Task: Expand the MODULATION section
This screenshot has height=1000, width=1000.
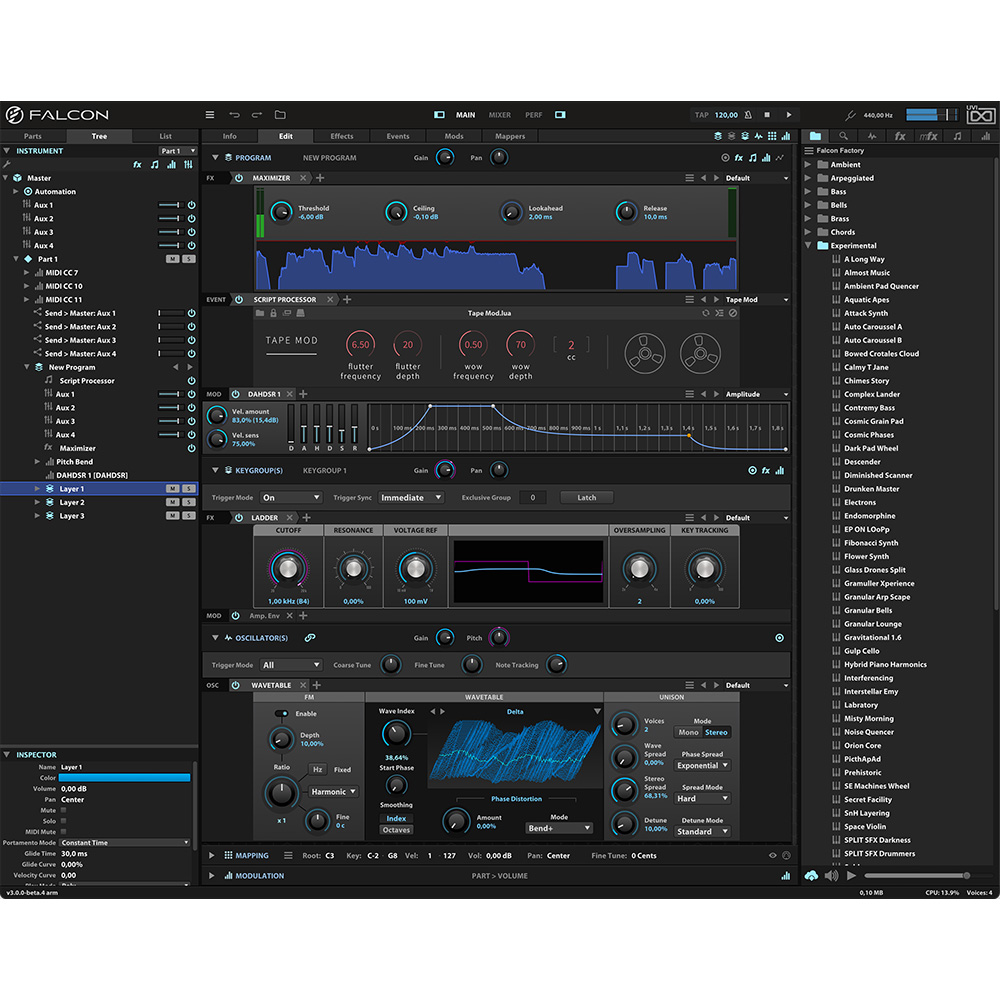Action: tap(211, 876)
